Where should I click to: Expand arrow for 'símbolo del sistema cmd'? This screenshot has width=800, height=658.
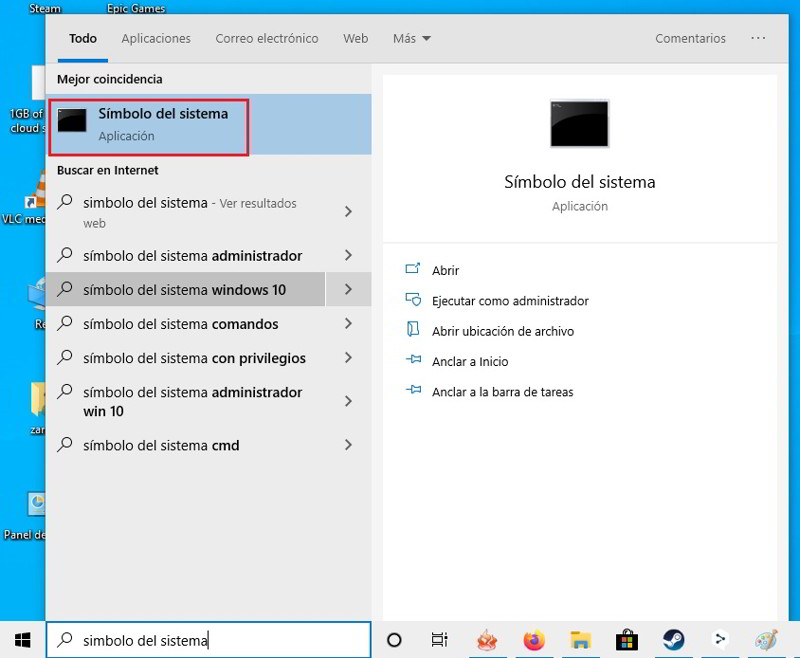348,445
